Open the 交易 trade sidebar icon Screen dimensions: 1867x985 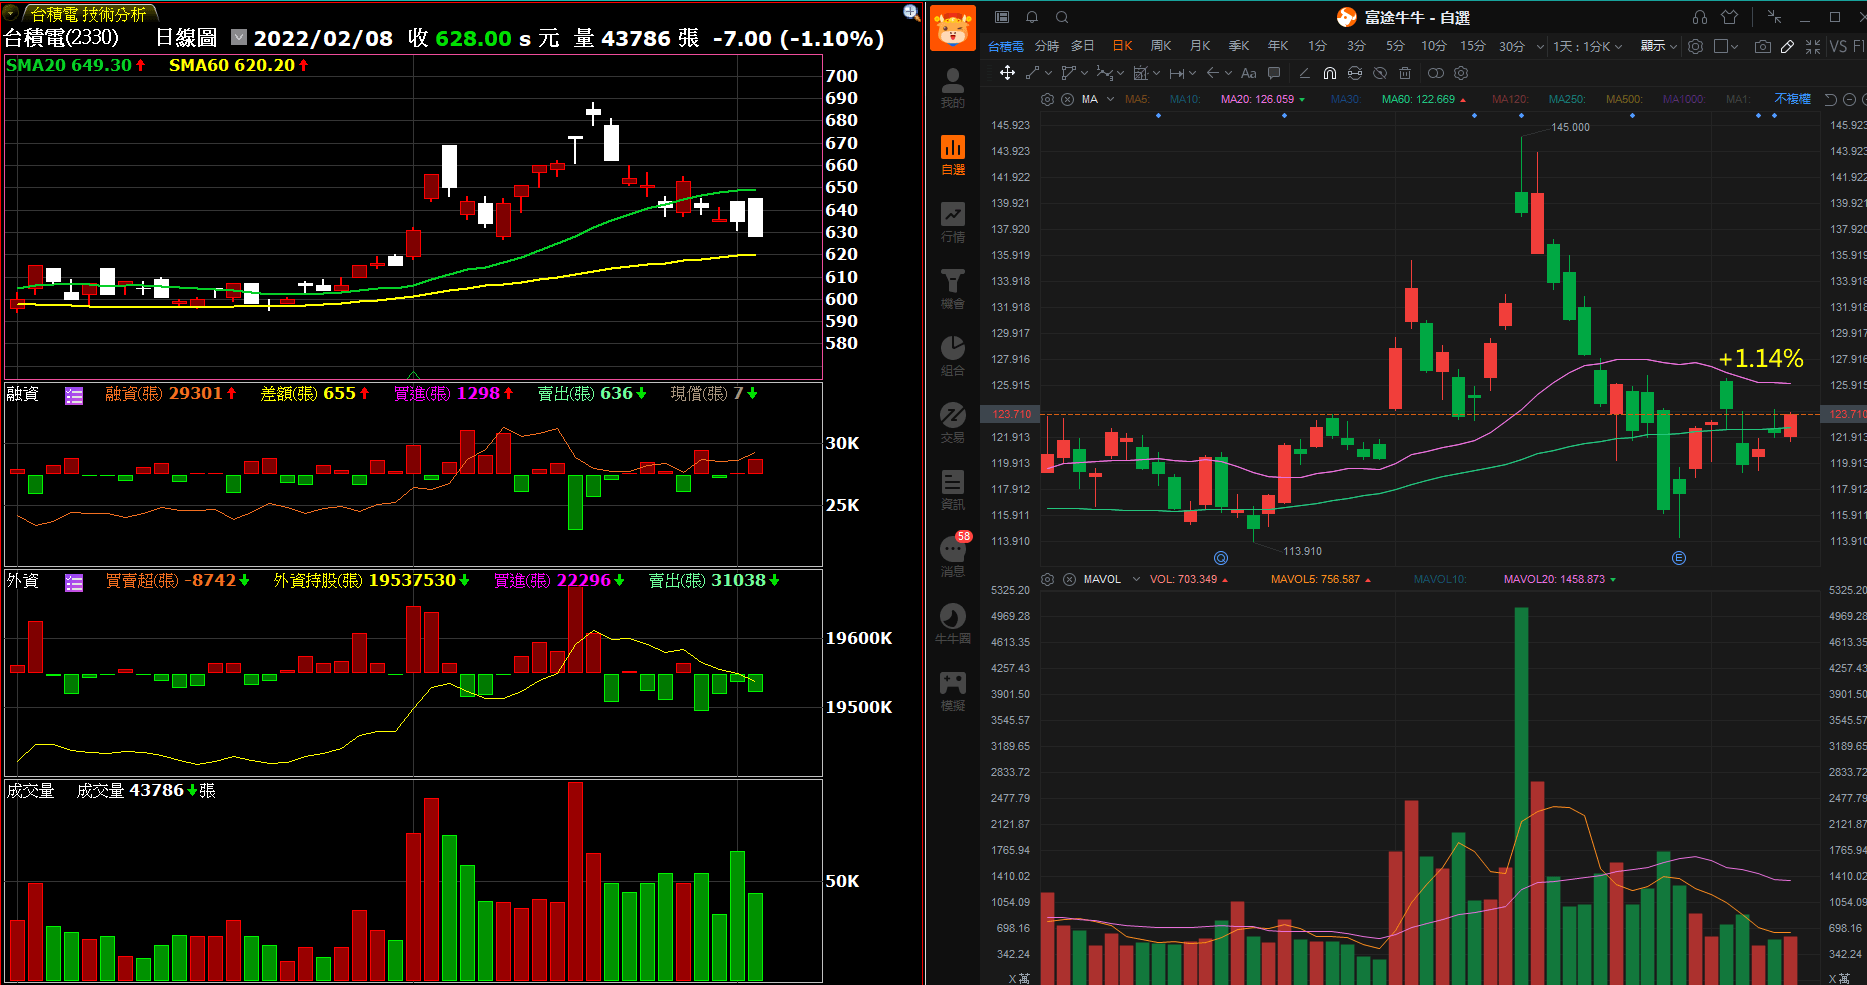pyautogui.click(x=953, y=423)
